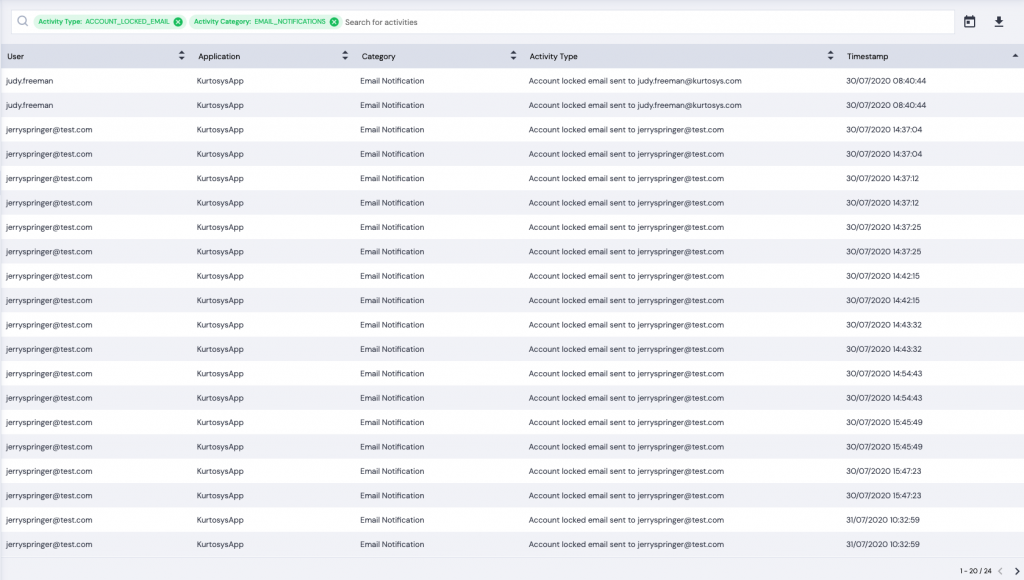
Task: Select the first 30/07/2020 08:40:44 timestamp
Action: click(x=886, y=81)
